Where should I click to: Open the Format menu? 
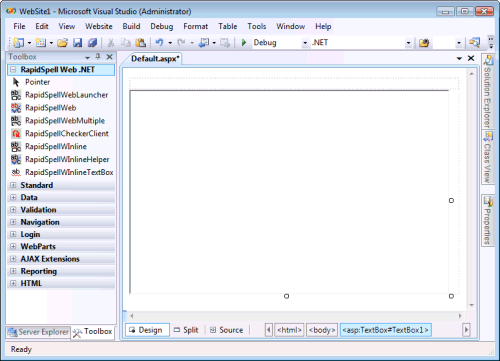196,26
